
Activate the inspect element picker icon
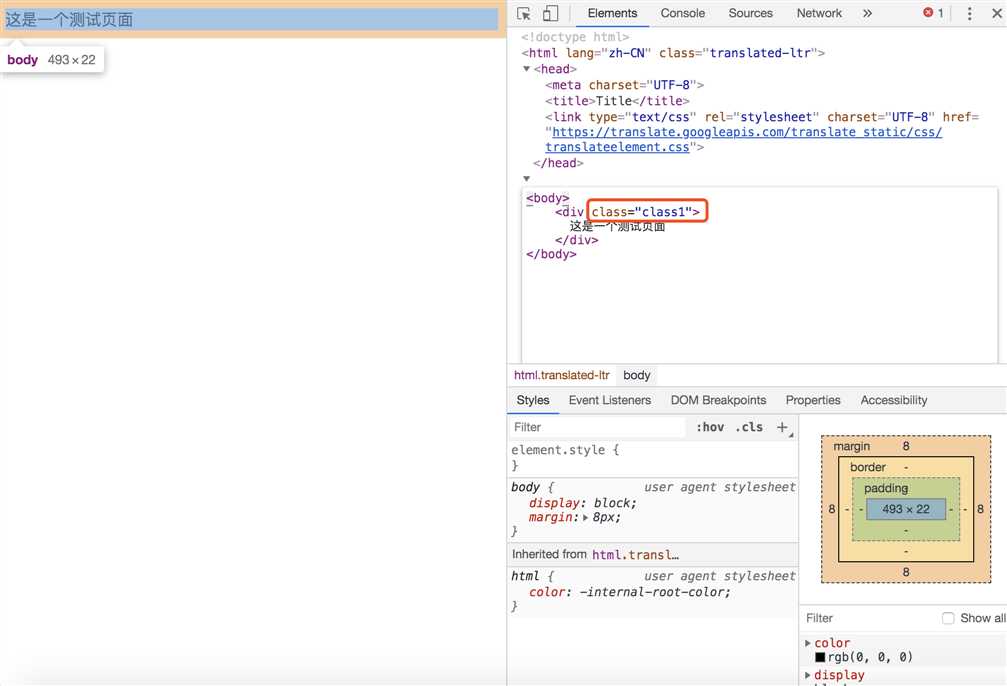tap(524, 14)
